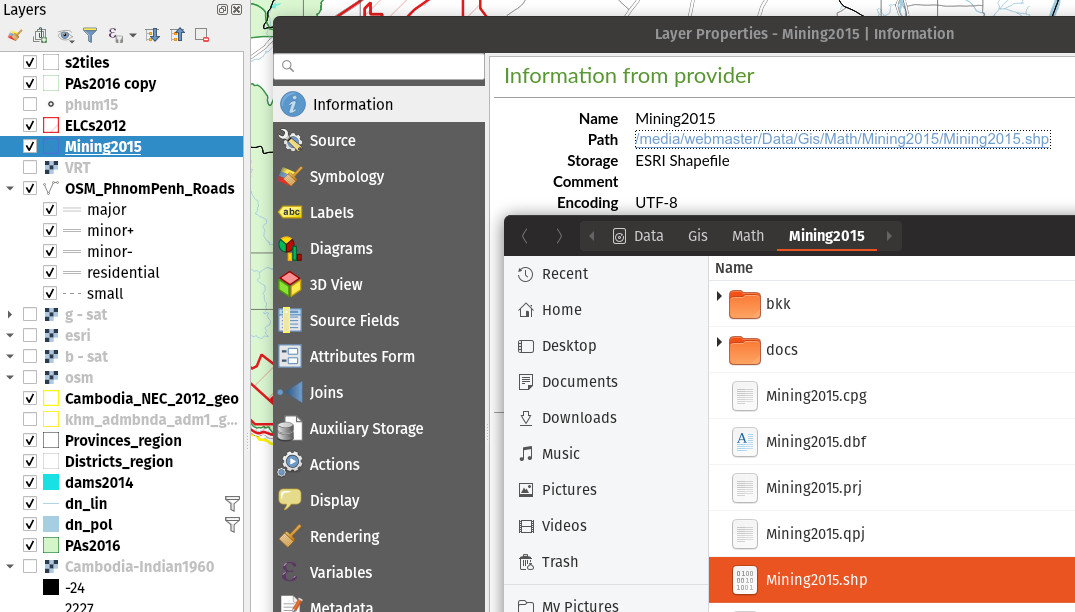Click the filter funnel icon beside dn_lin
1075x612 pixels.
(x=232, y=504)
